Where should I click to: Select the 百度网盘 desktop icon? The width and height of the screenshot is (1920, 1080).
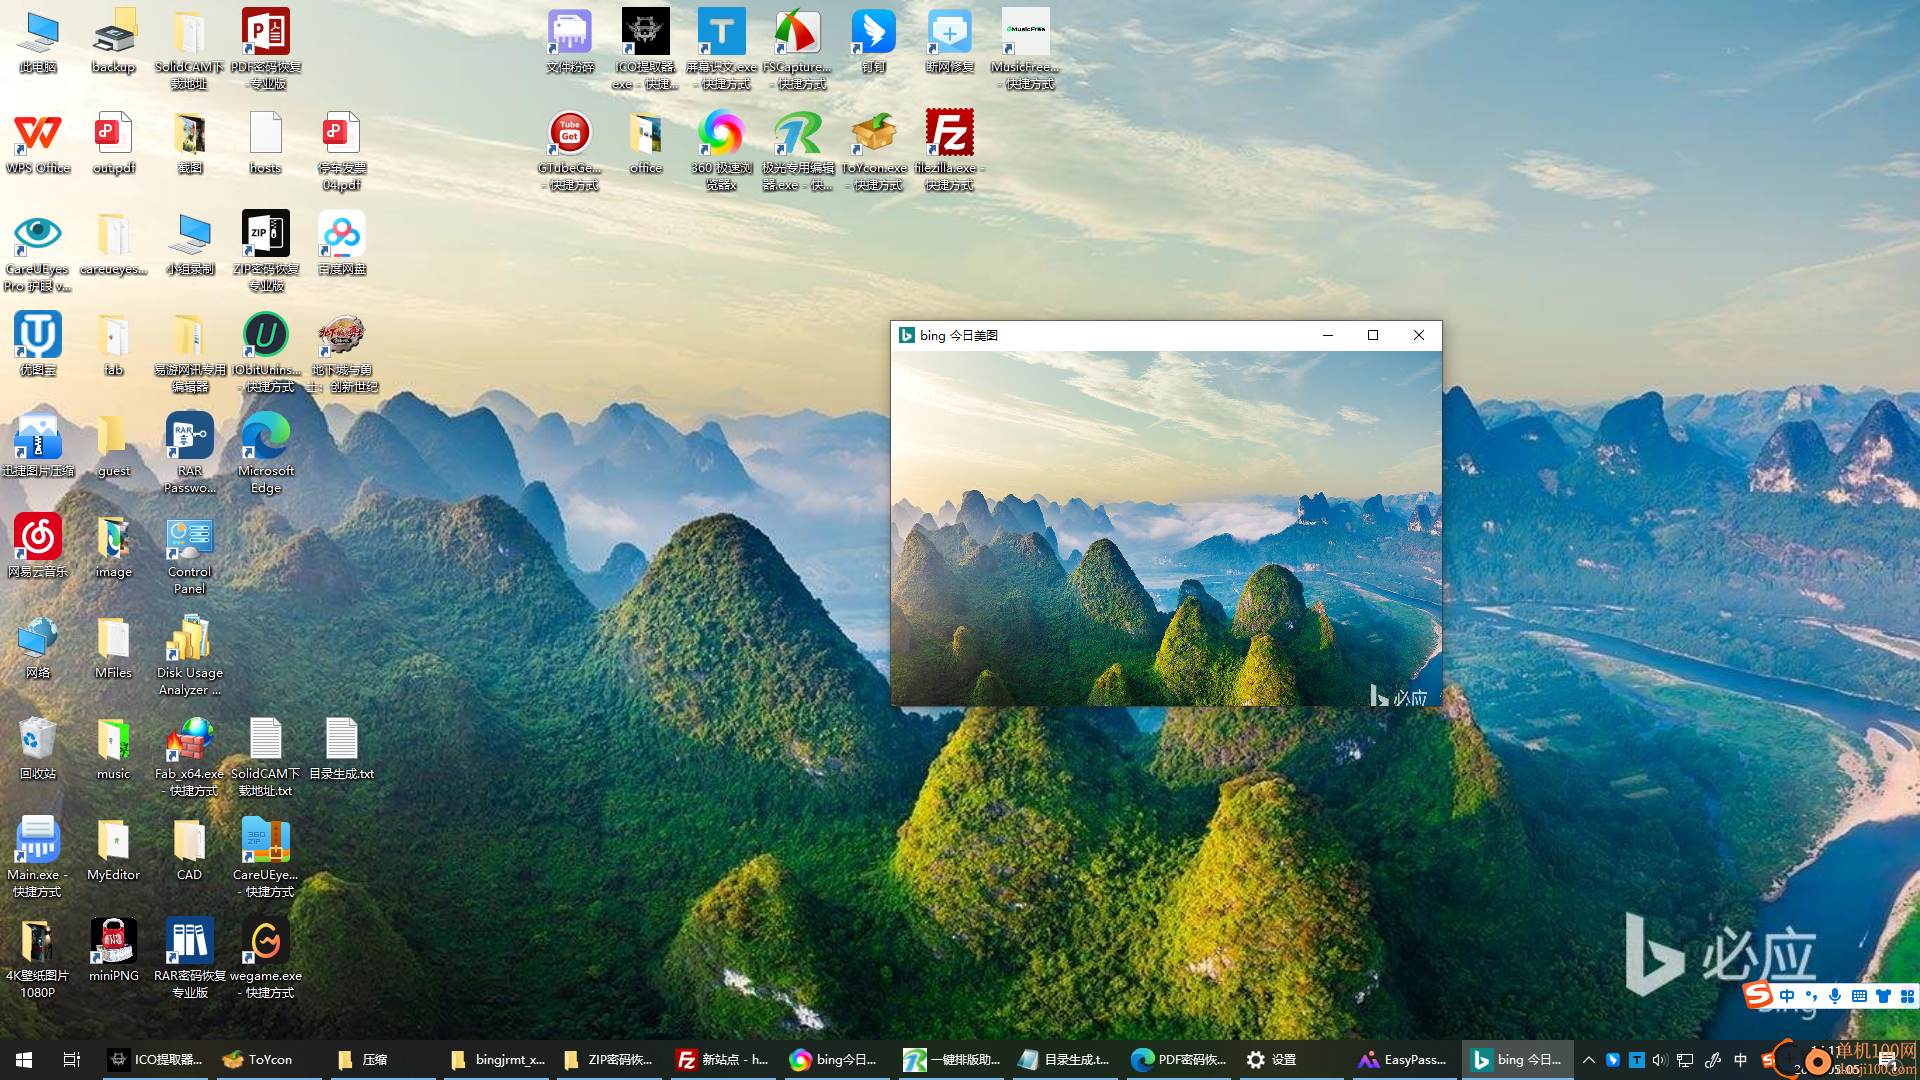coord(342,243)
